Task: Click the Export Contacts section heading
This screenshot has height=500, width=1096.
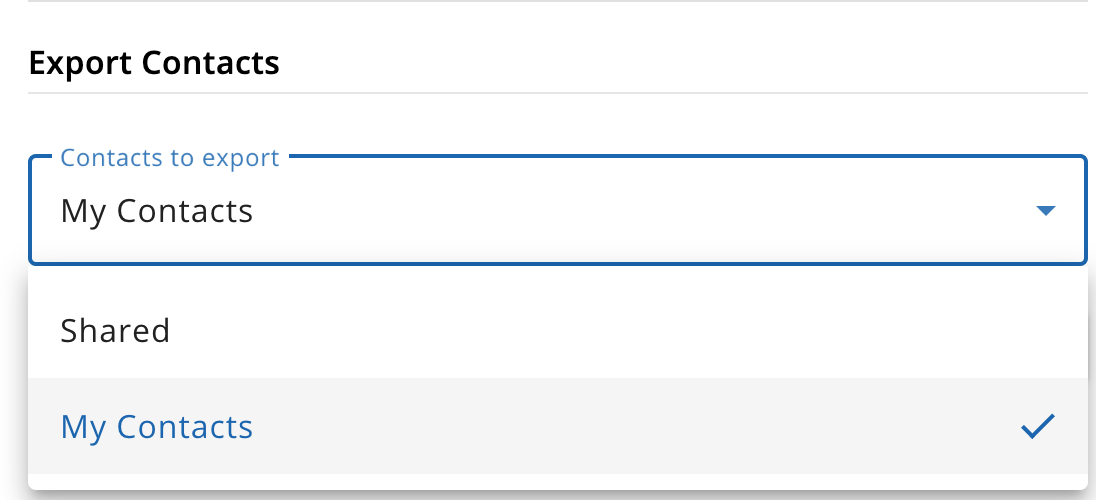Action: 154,63
